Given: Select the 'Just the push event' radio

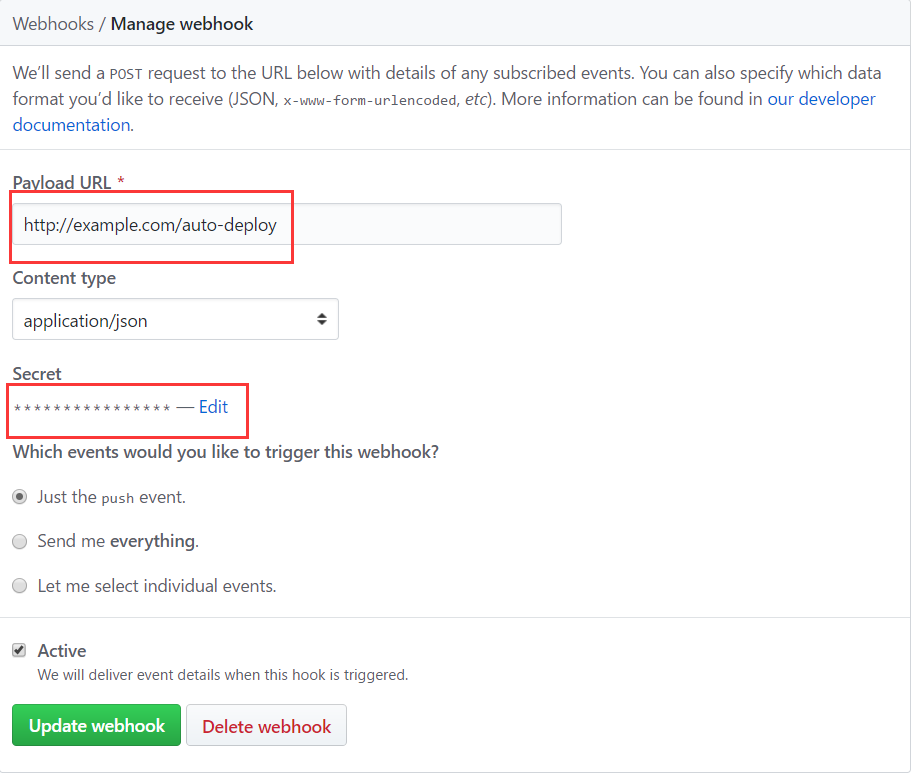Looking at the screenshot, I should [x=19, y=497].
